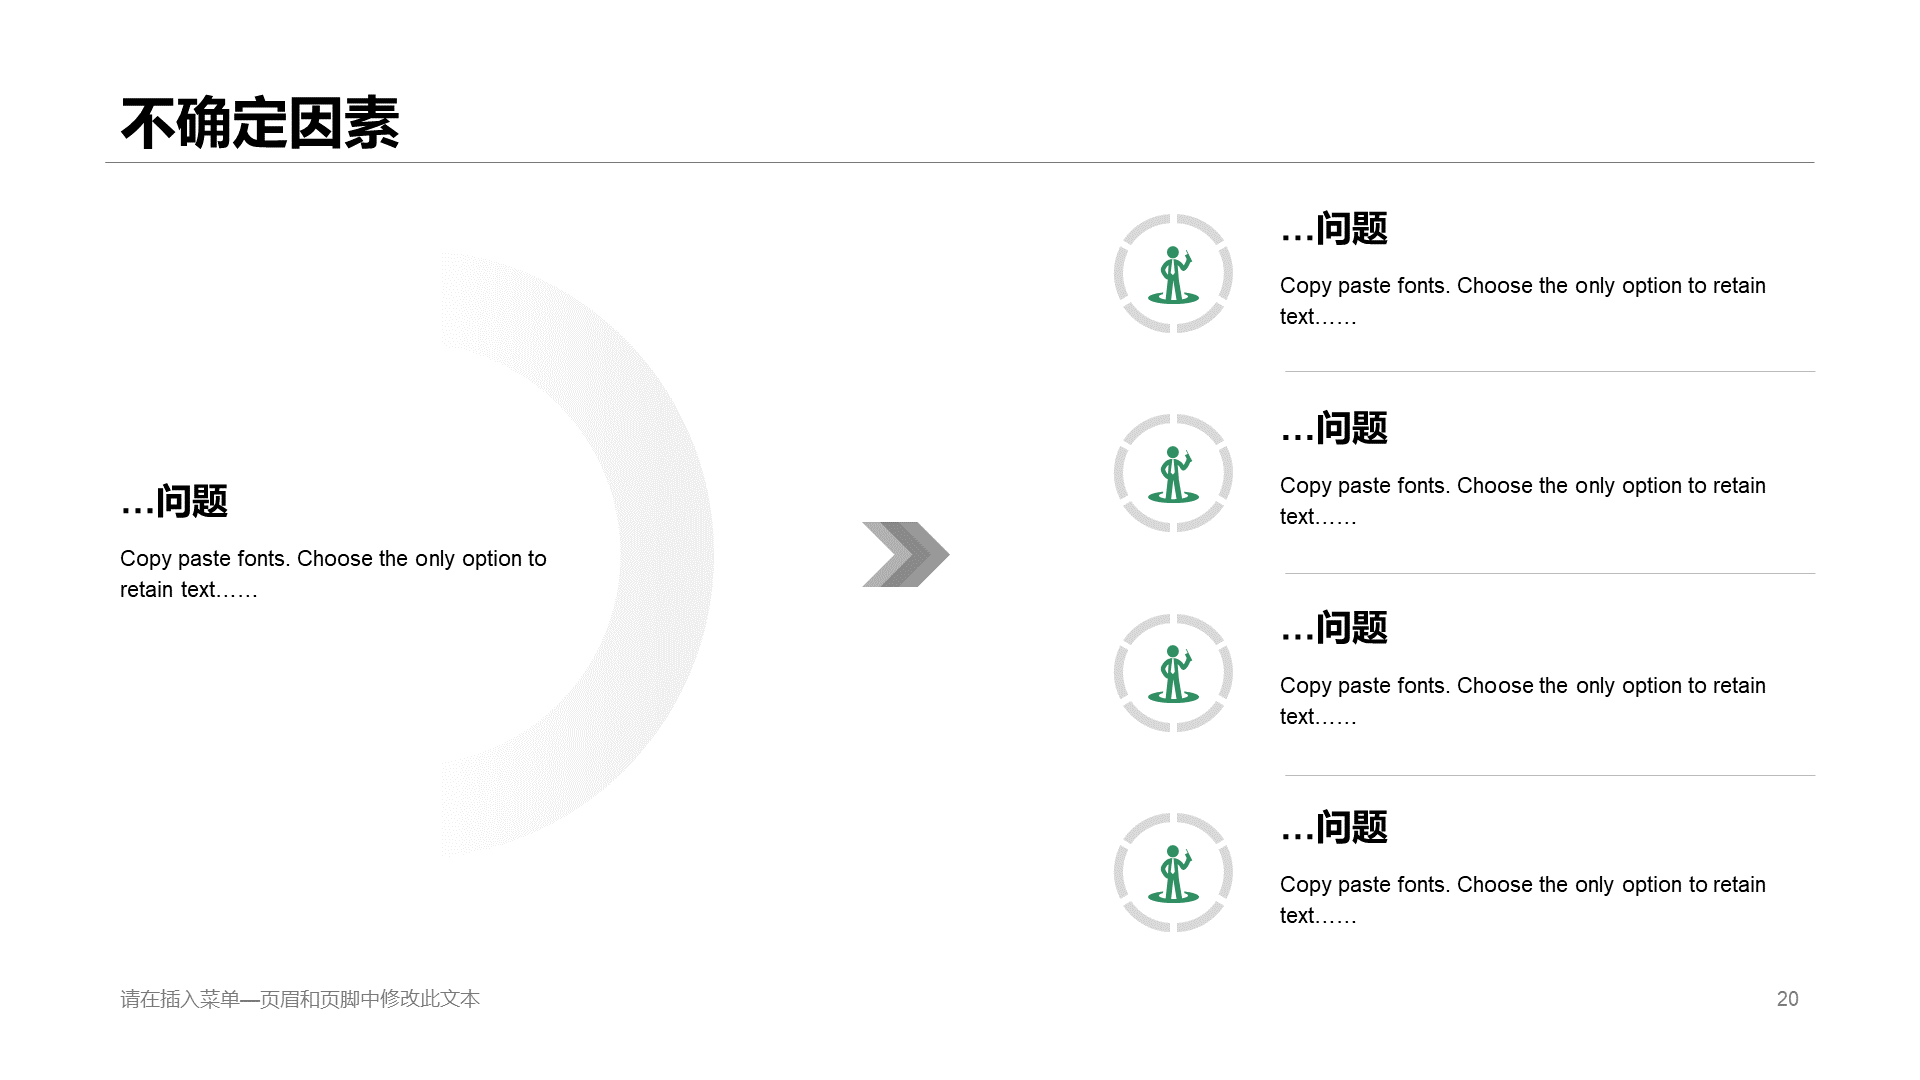Viewport: 1920px width, 1080px height.
Task: Select the gray double chevron arrow
Action: pos(906,554)
